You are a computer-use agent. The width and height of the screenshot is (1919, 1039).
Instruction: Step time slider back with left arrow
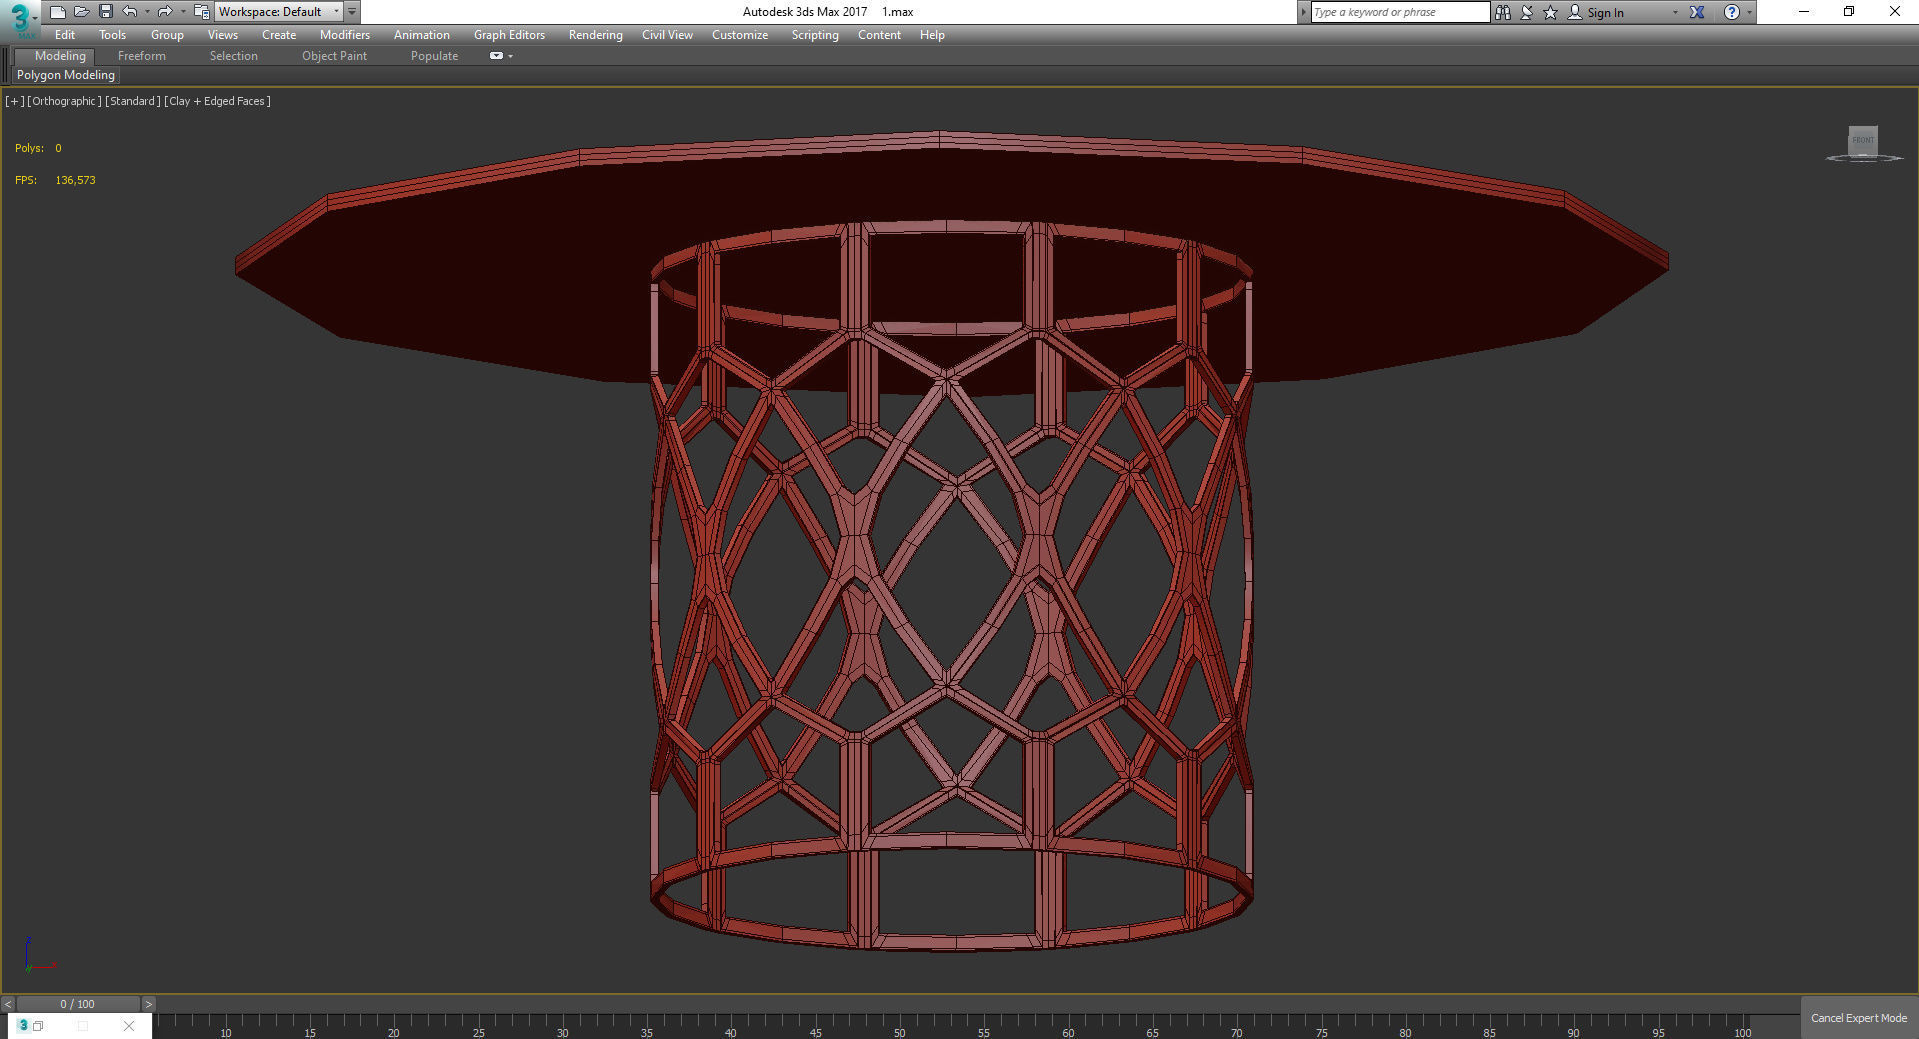click(x=8, y=1004)
